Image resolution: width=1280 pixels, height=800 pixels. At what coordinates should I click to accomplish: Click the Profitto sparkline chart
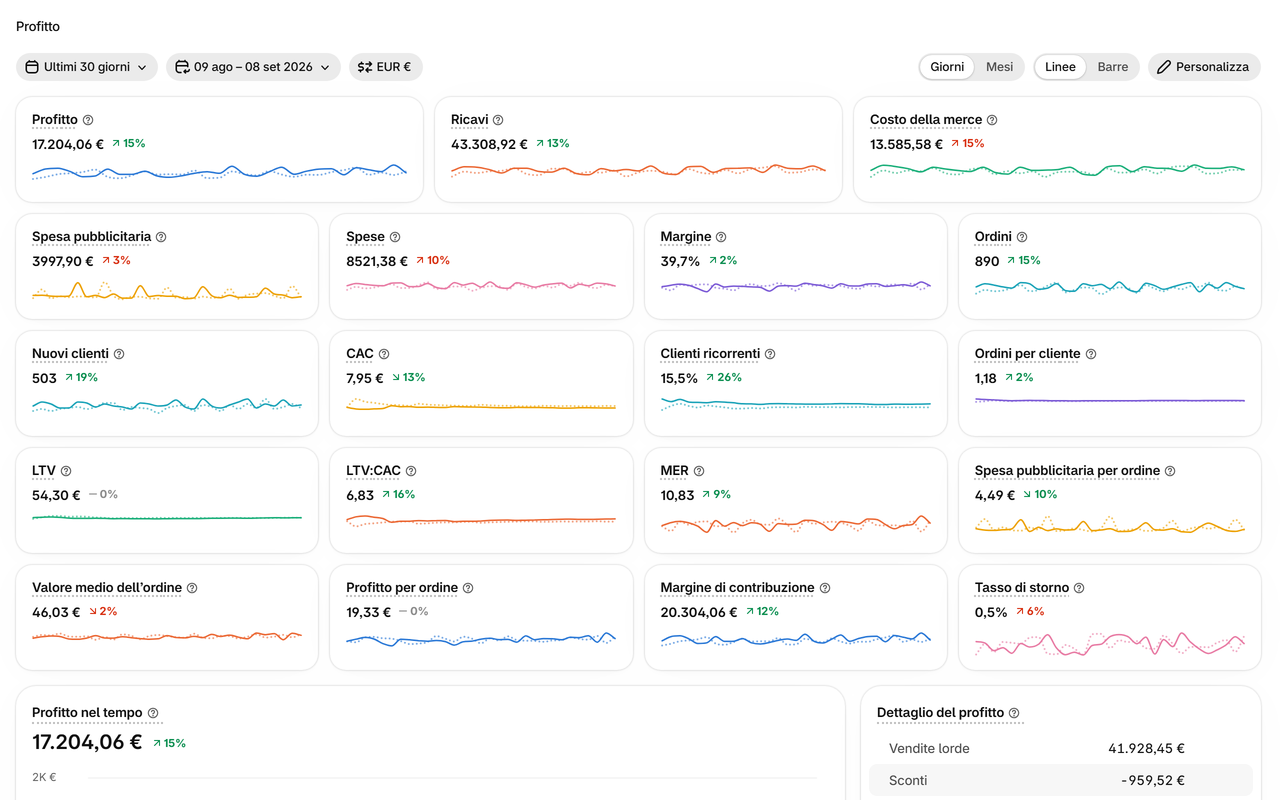coord(219,172)
